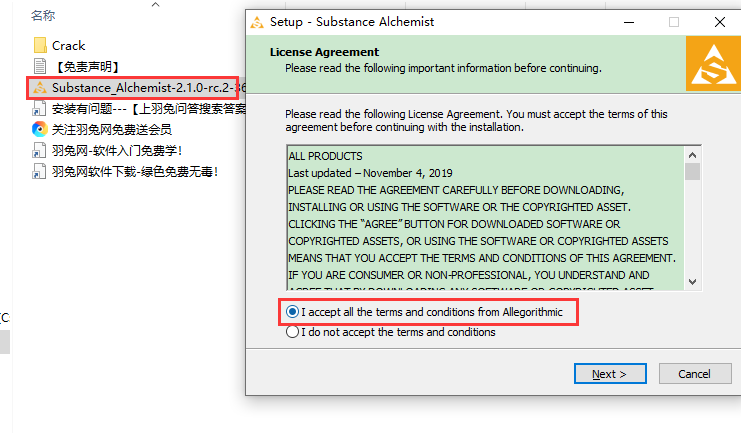Open the Crack folder icon

[40, 45]
